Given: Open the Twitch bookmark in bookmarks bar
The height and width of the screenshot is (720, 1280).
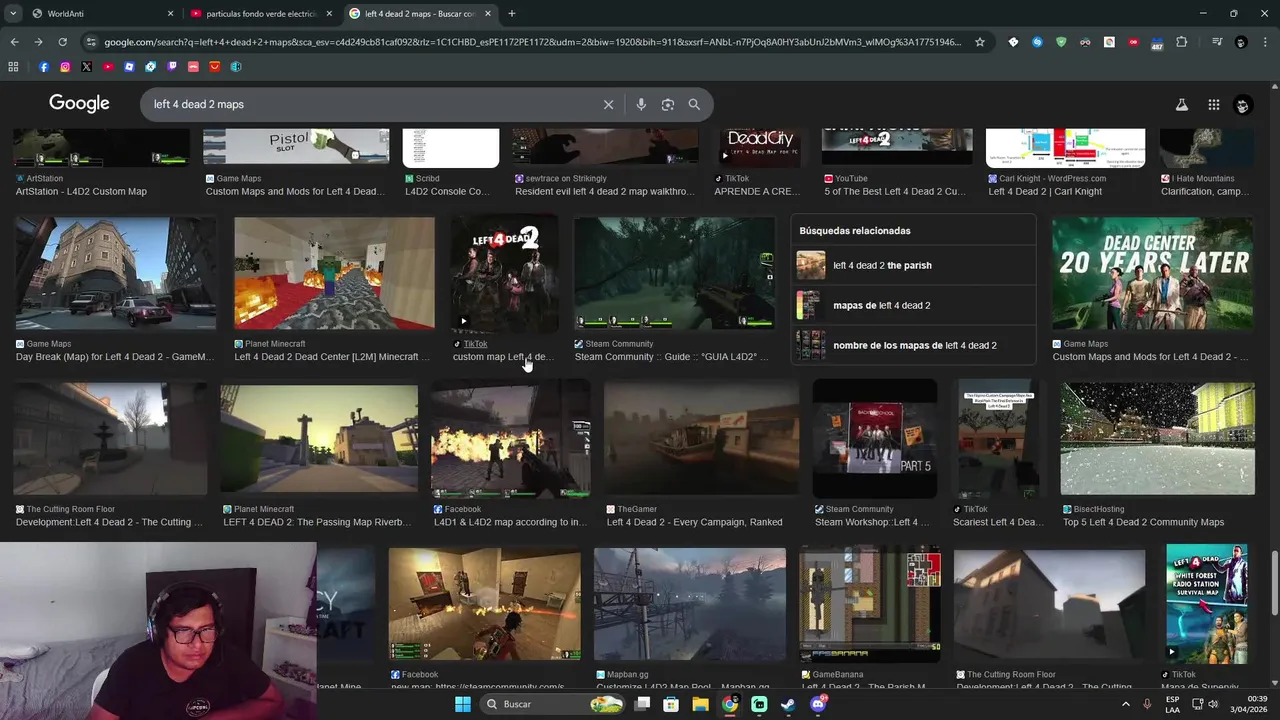Looking at the screenshot, I should point(172,67).
